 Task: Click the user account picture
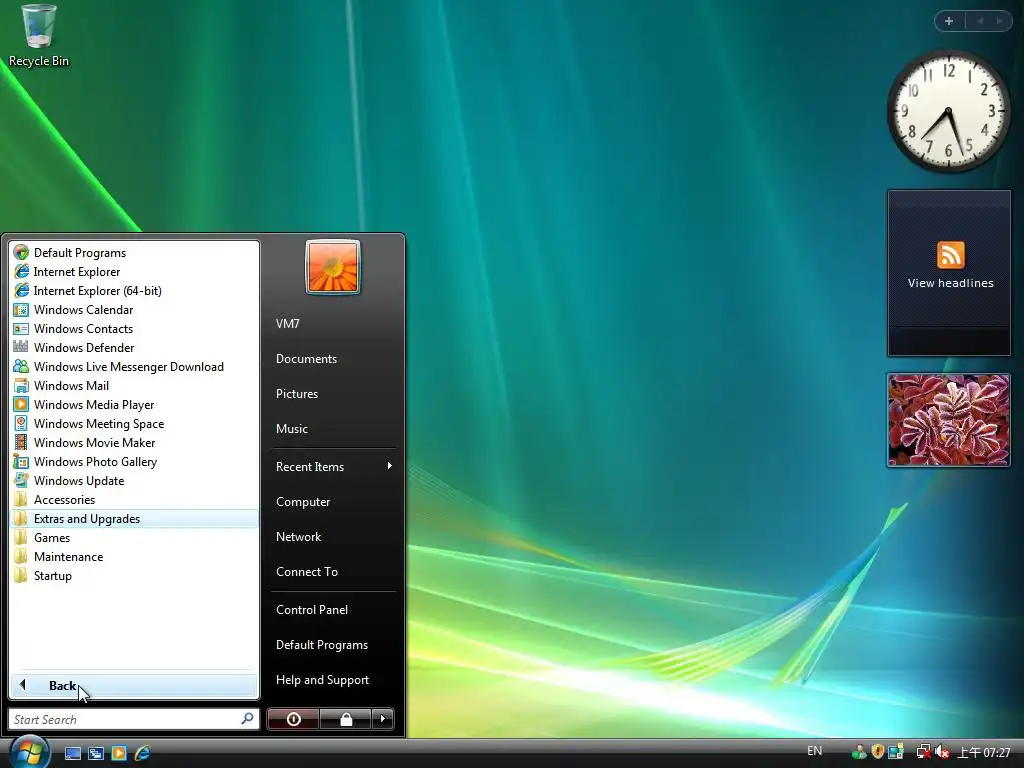pos(333,267)
